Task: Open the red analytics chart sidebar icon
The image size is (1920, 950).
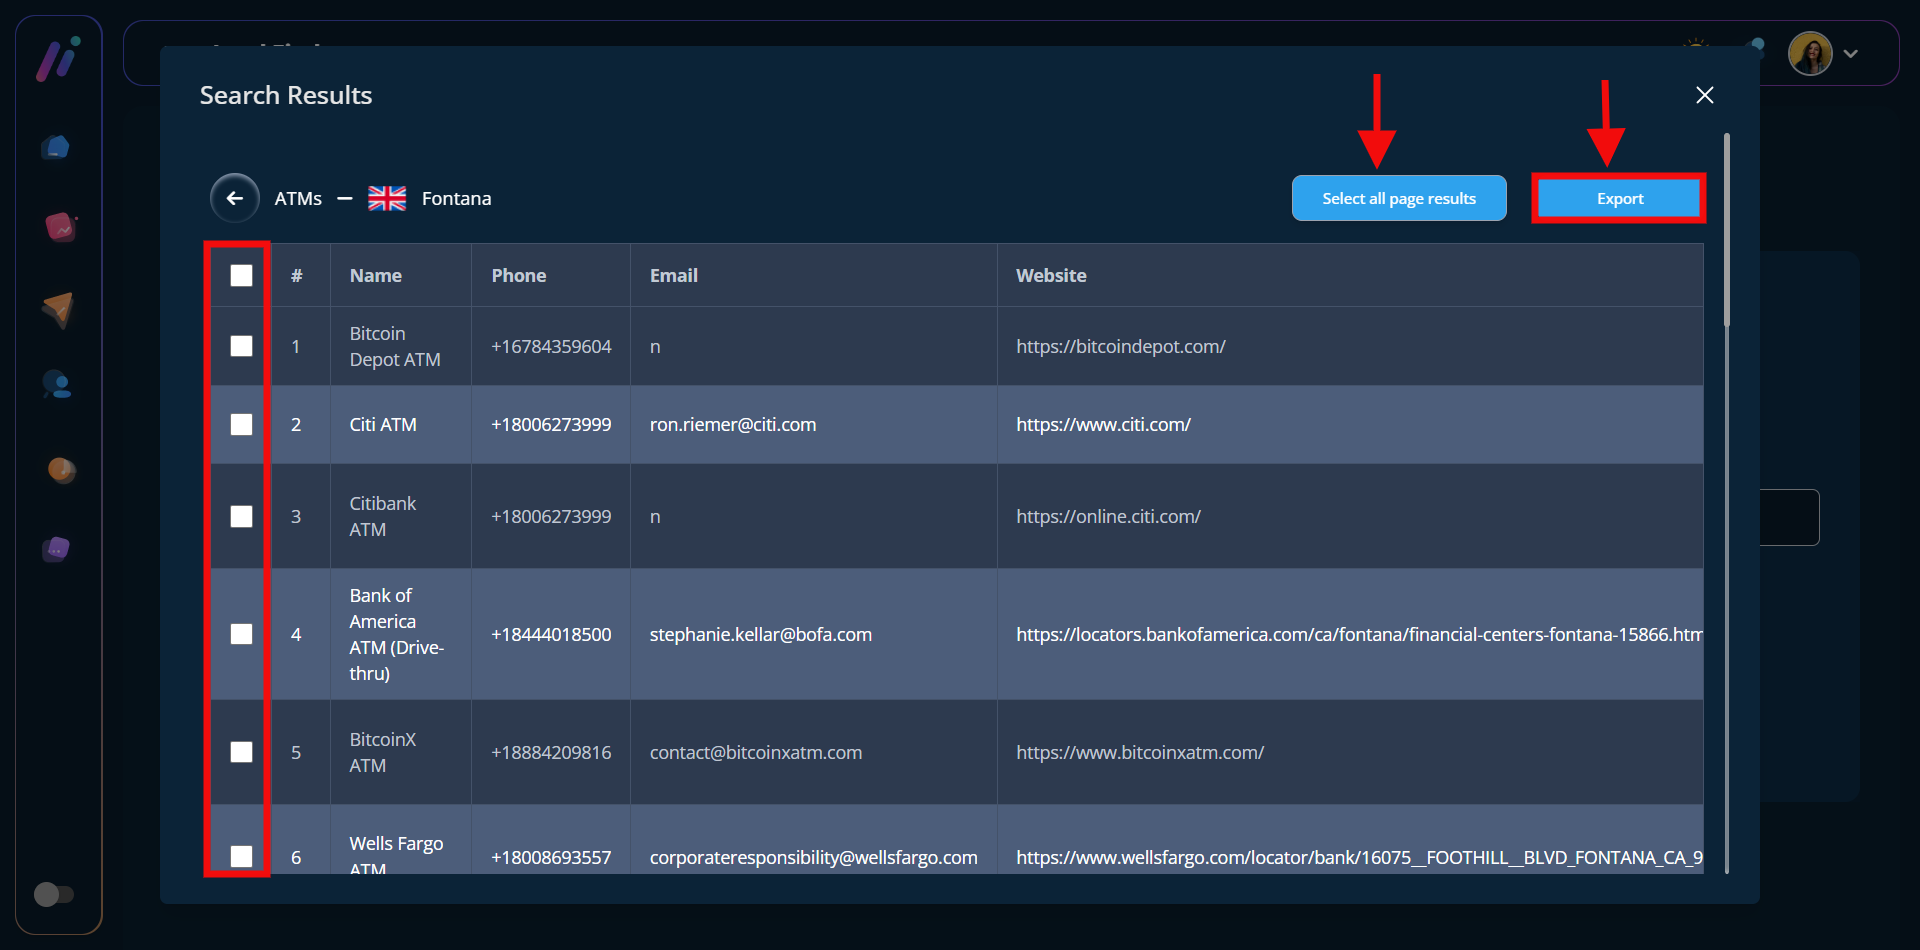Action: [59, 227]
